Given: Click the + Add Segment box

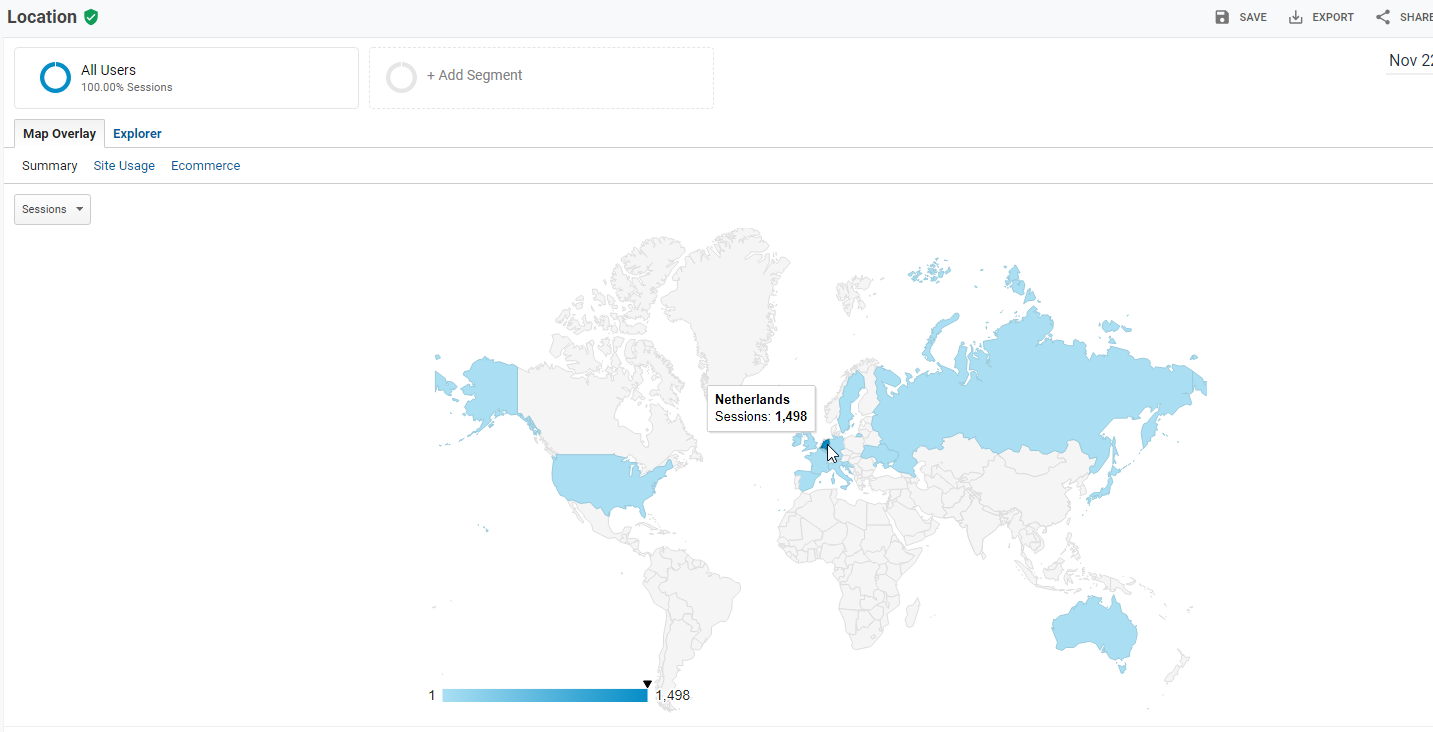Looking at the screenshot, I should pos(541,77).
